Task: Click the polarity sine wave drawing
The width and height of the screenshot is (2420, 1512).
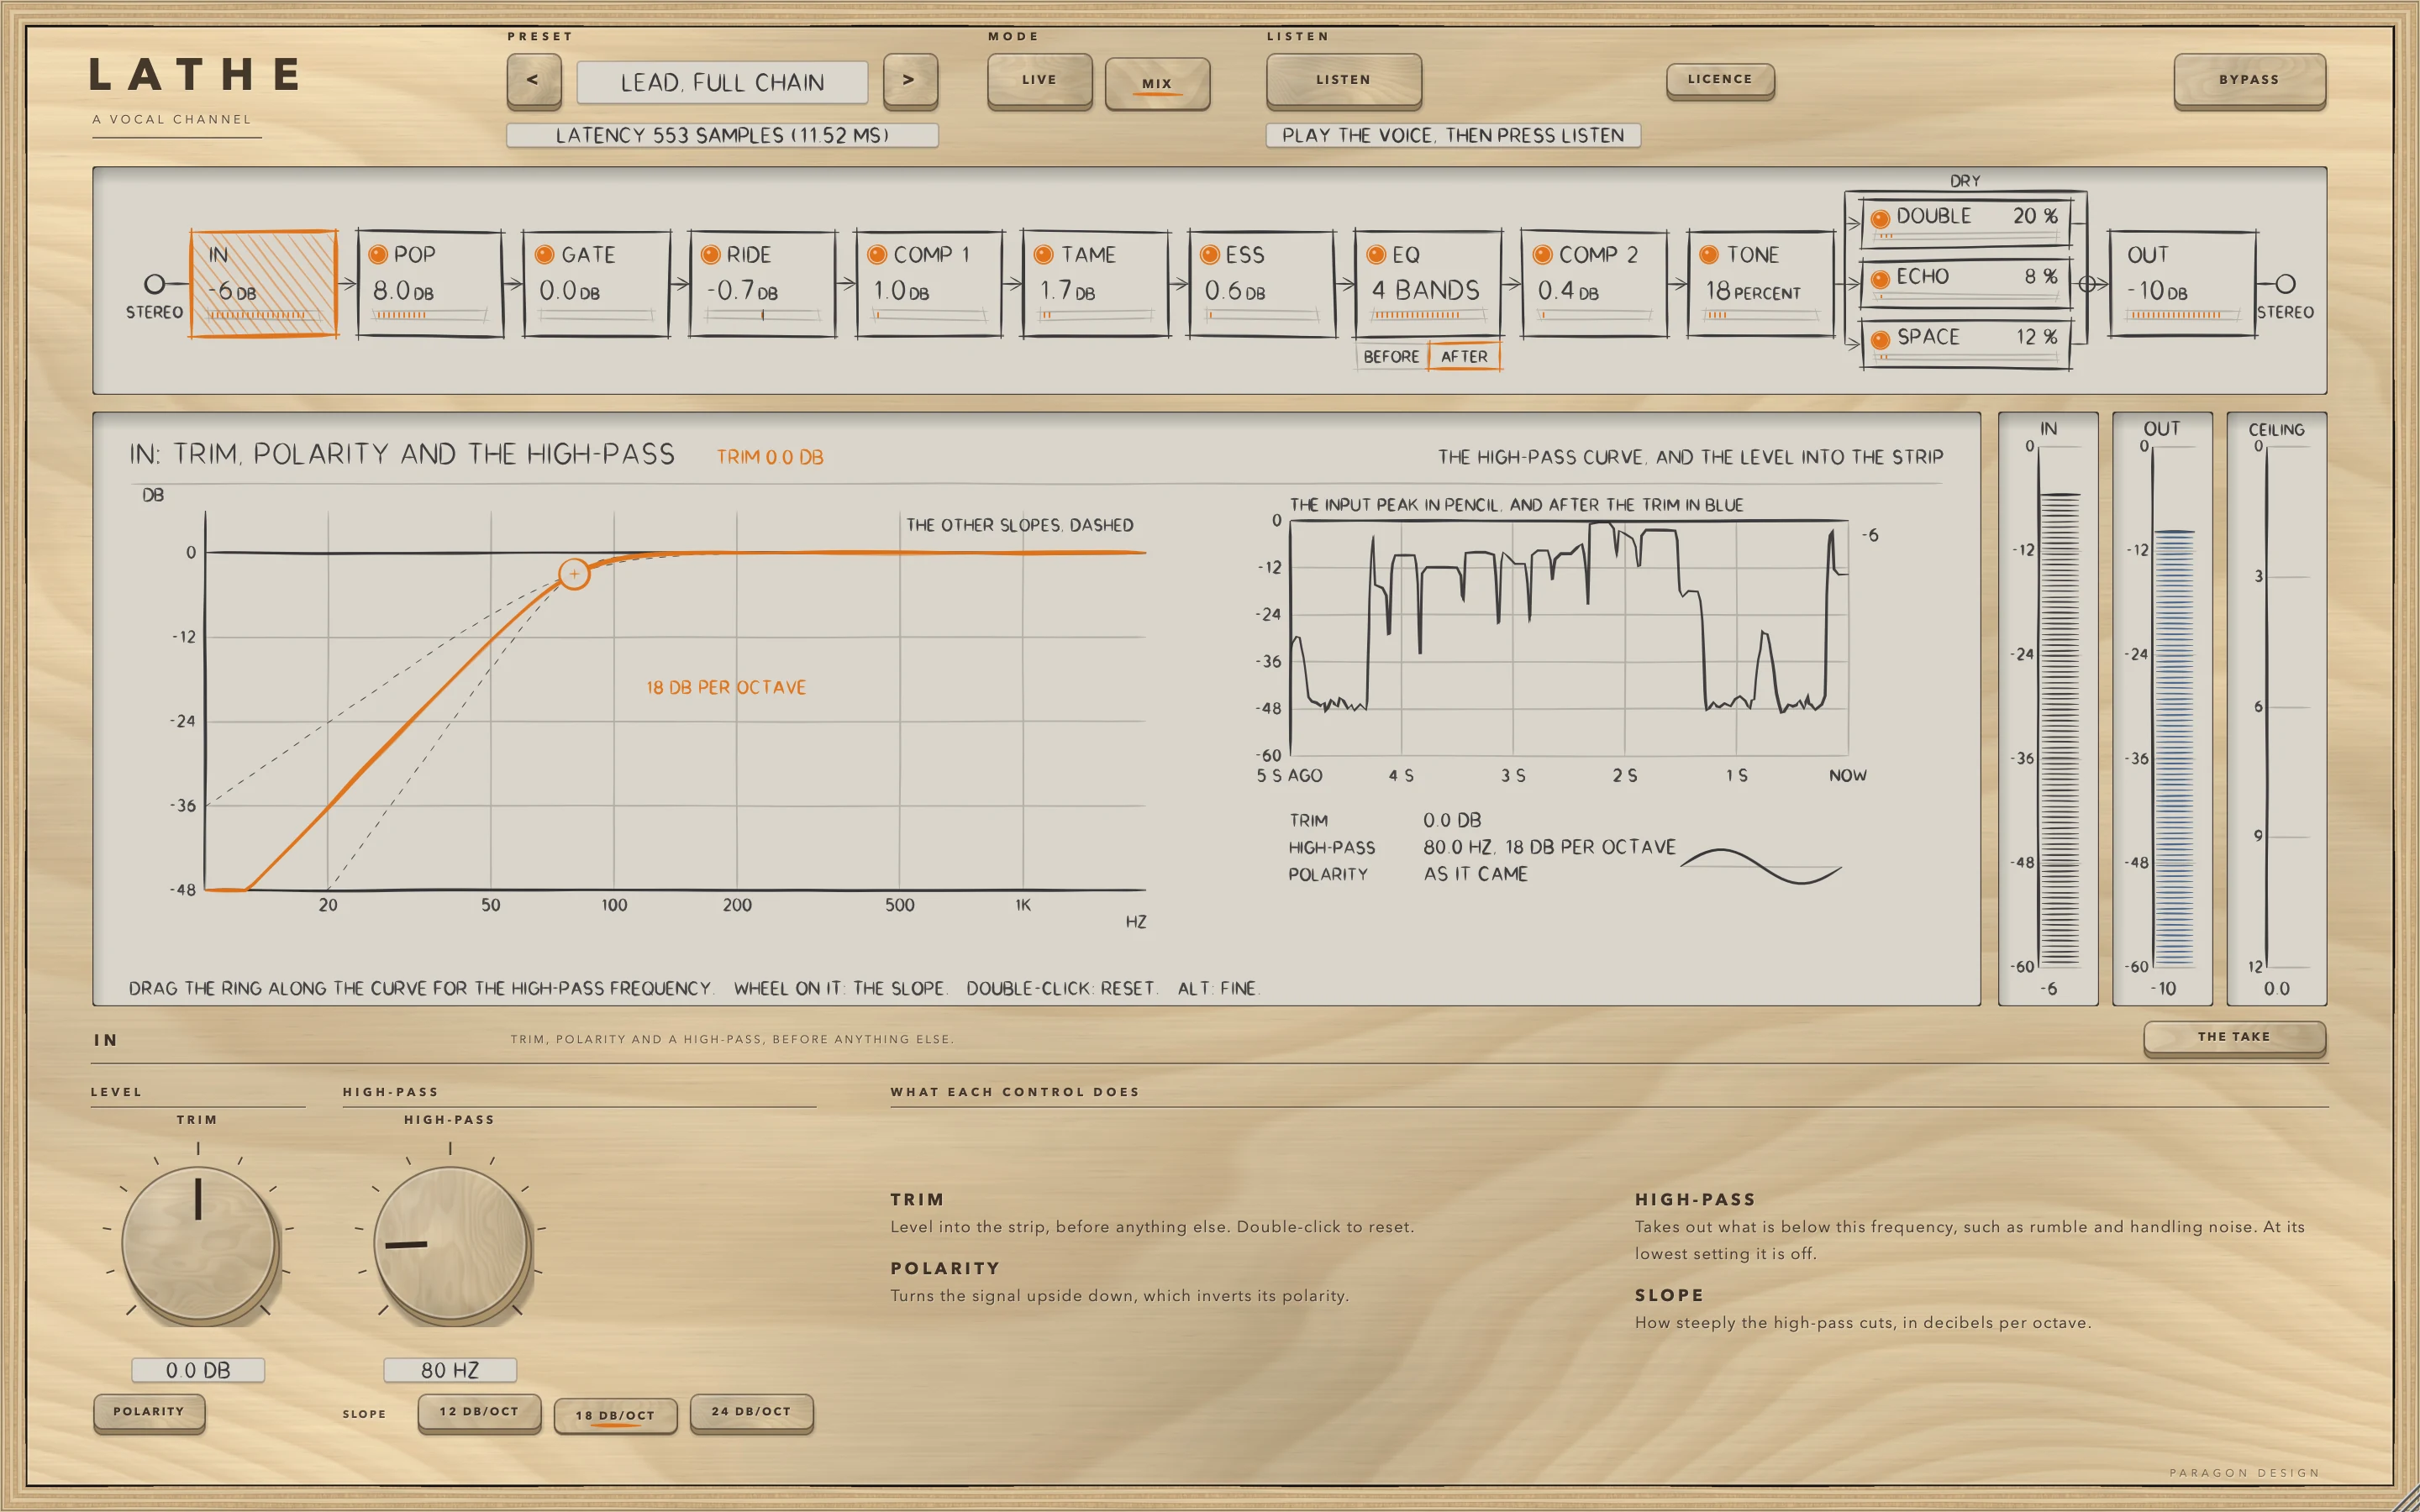Action: point(1761,866)
